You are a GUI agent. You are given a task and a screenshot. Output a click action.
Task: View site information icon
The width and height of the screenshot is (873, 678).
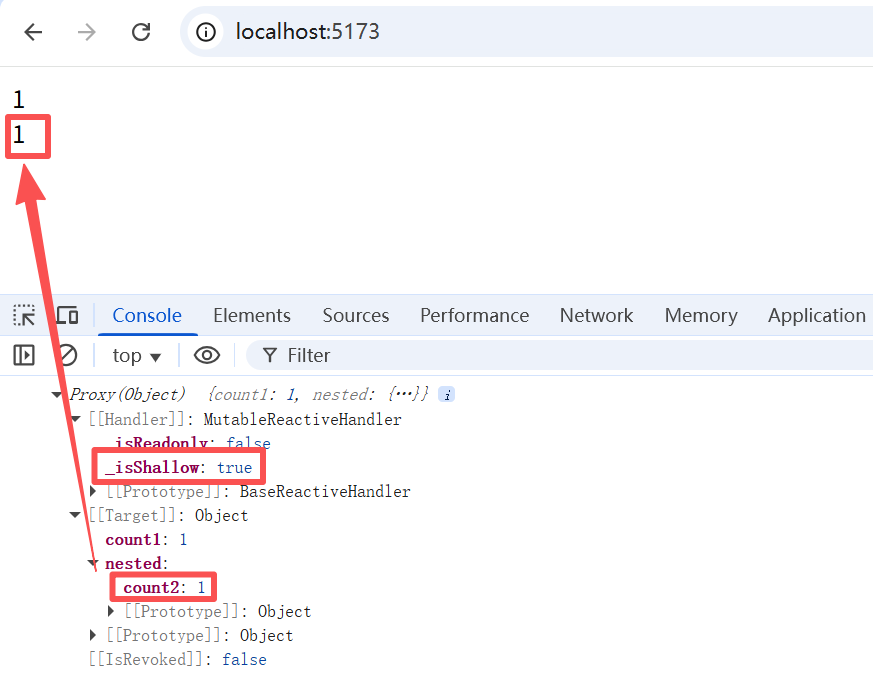(x=205, y=32)
